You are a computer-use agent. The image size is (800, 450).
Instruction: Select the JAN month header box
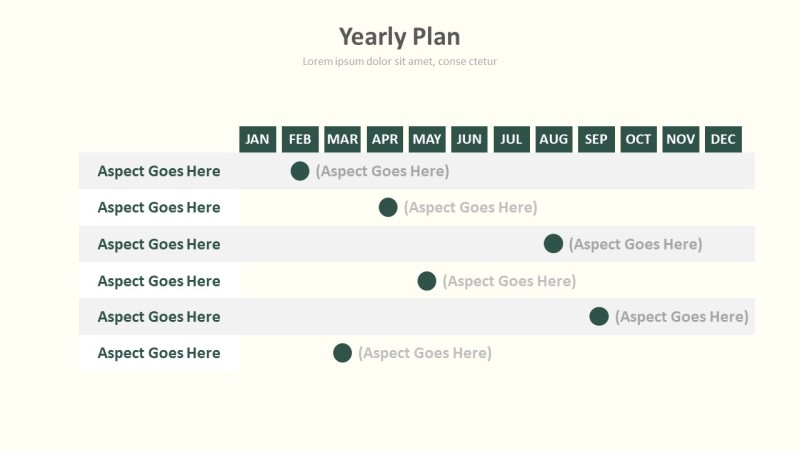258,139
